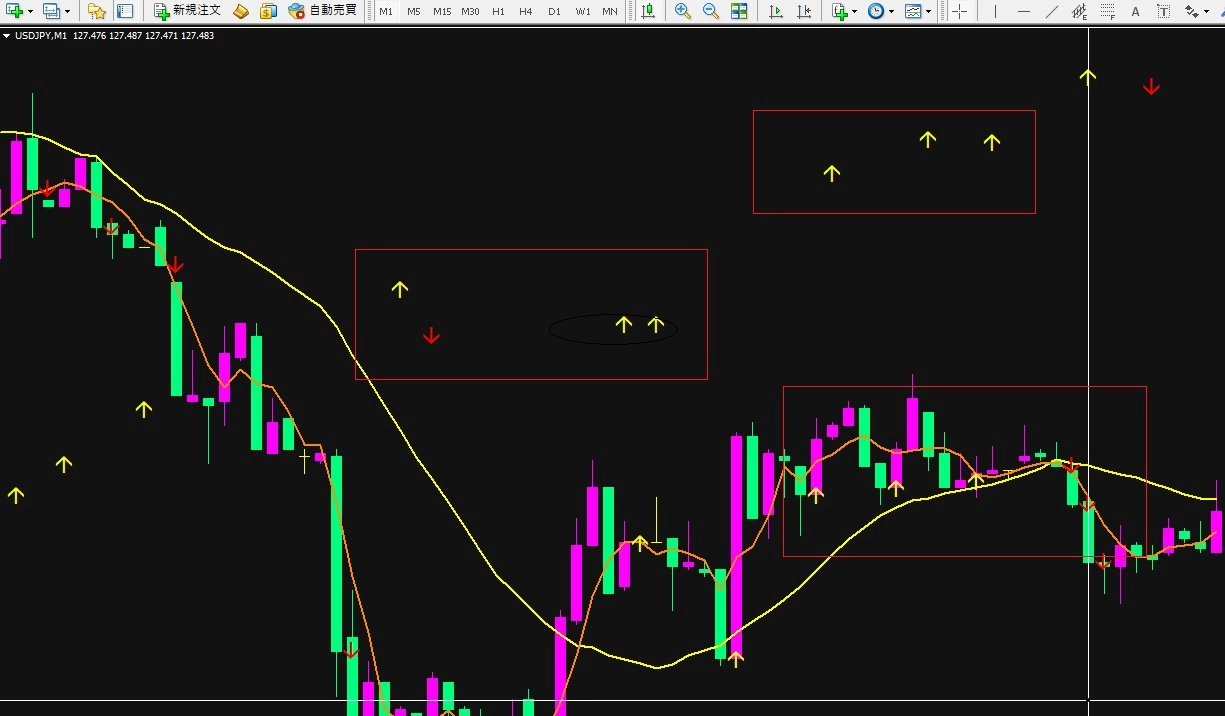The width and height of the screenshot is (1225, 716).
Task: Select the crosshair cursor tool
Action: tap(959, 11)
